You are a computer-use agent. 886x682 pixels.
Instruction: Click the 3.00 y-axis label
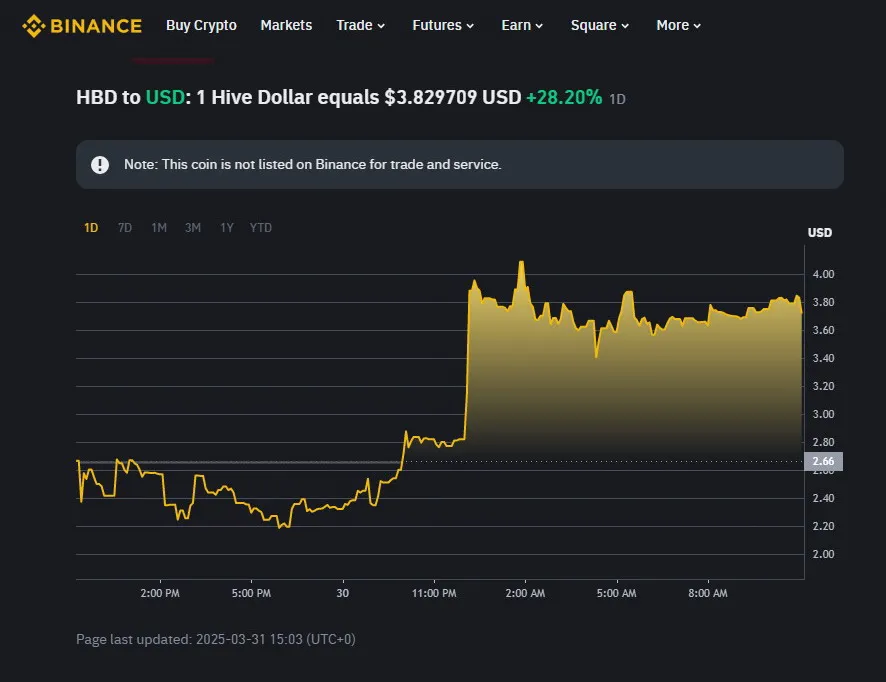point(823,414)
